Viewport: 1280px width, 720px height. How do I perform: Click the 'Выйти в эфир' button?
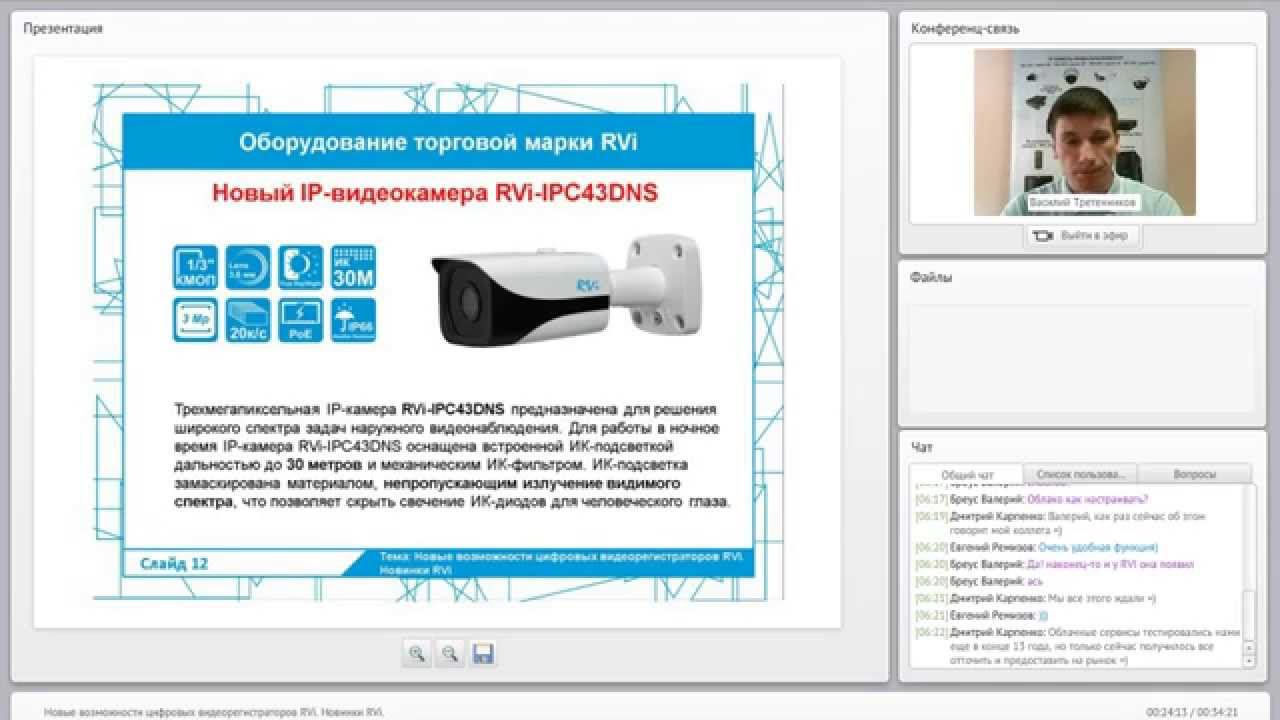coord(1082,236)
